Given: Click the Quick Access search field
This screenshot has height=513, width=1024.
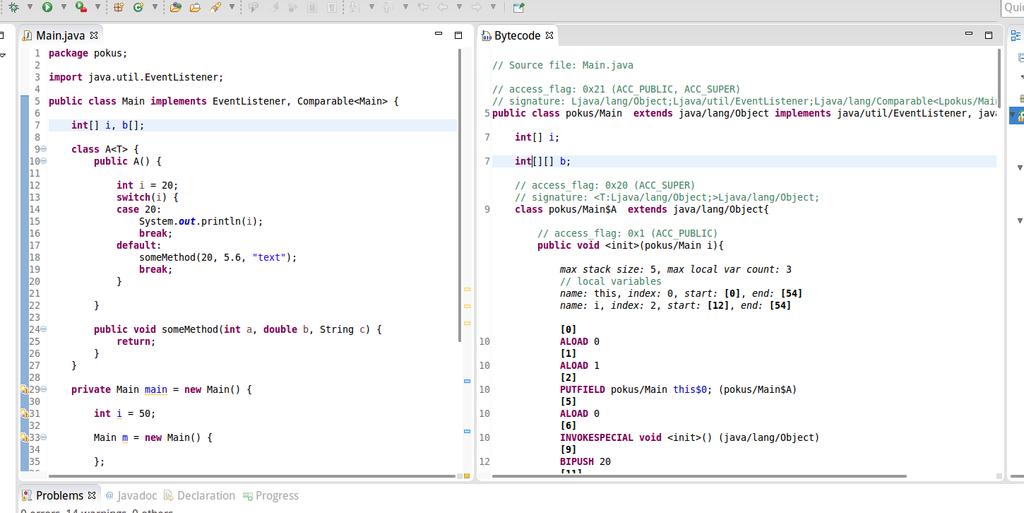Looking at the screenshot, I should tap(1012, 8).
